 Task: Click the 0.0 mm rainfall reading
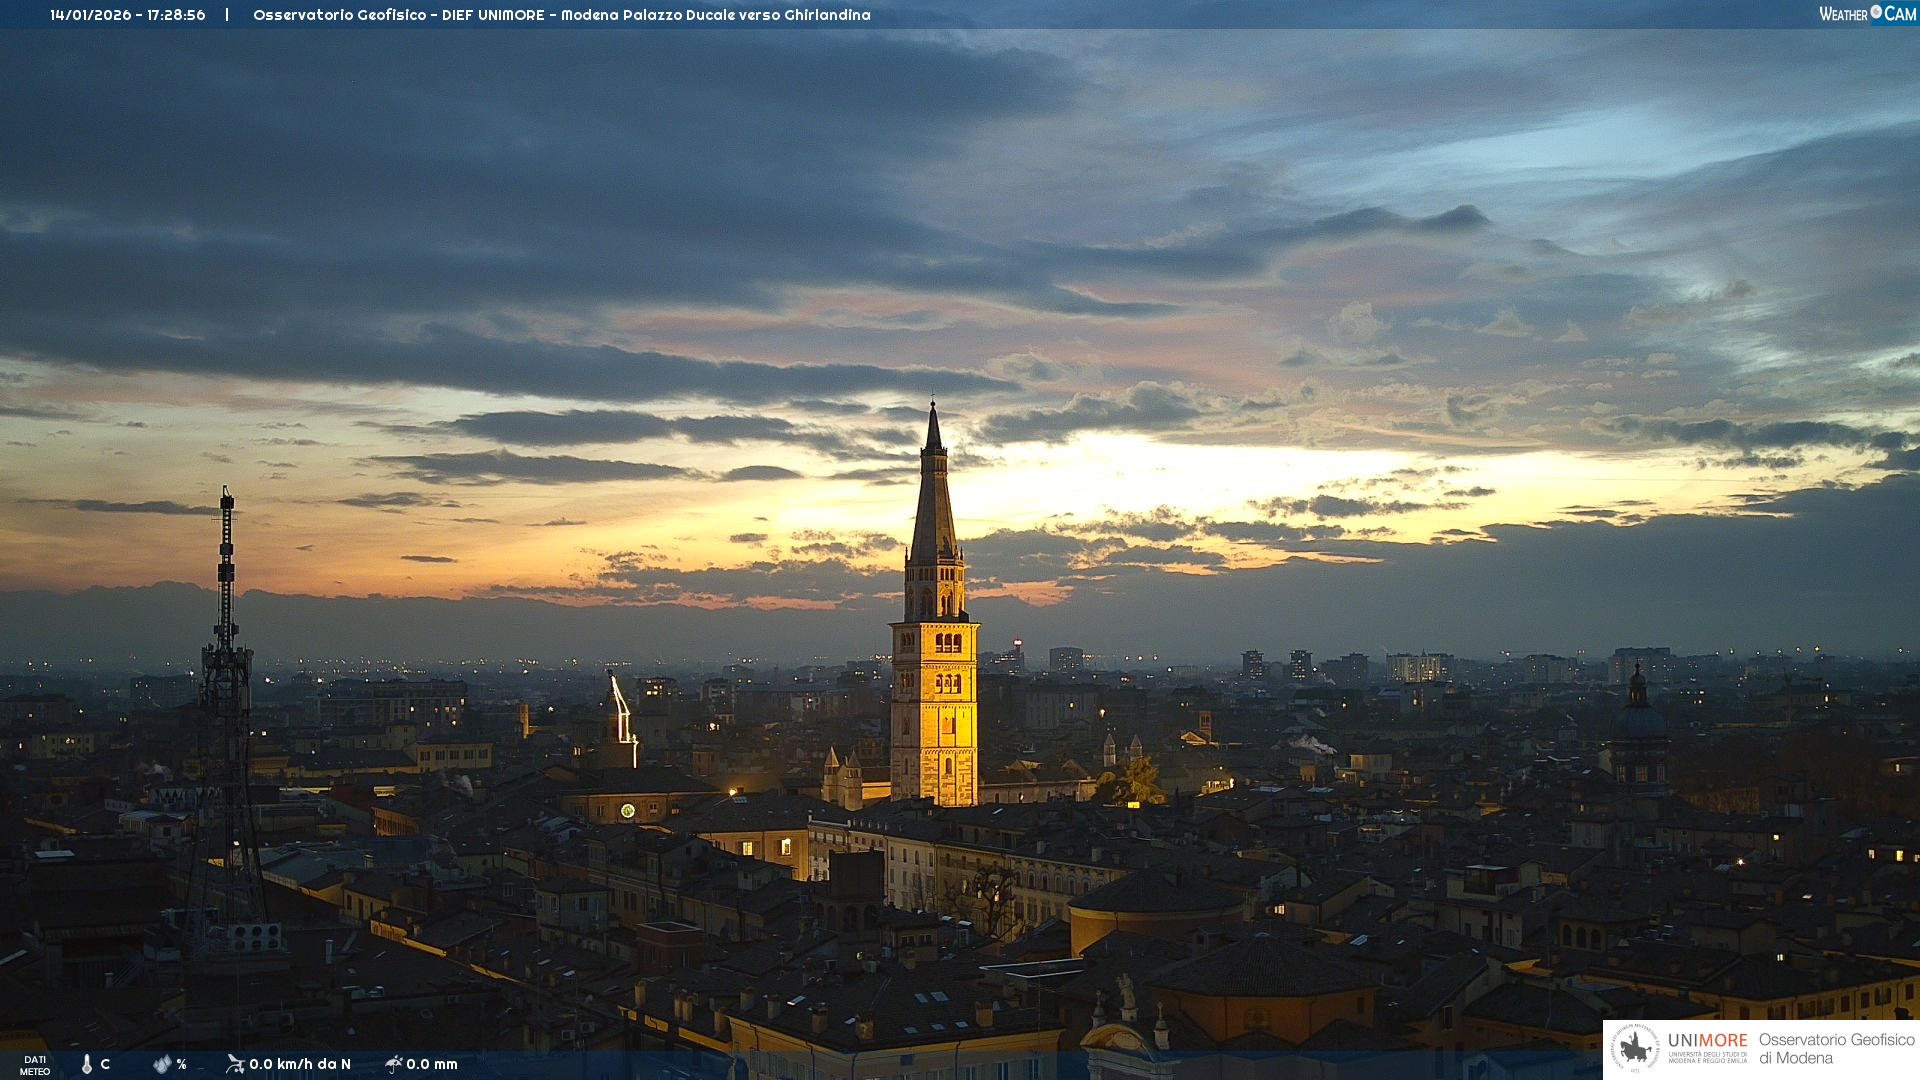point(432,1064)
